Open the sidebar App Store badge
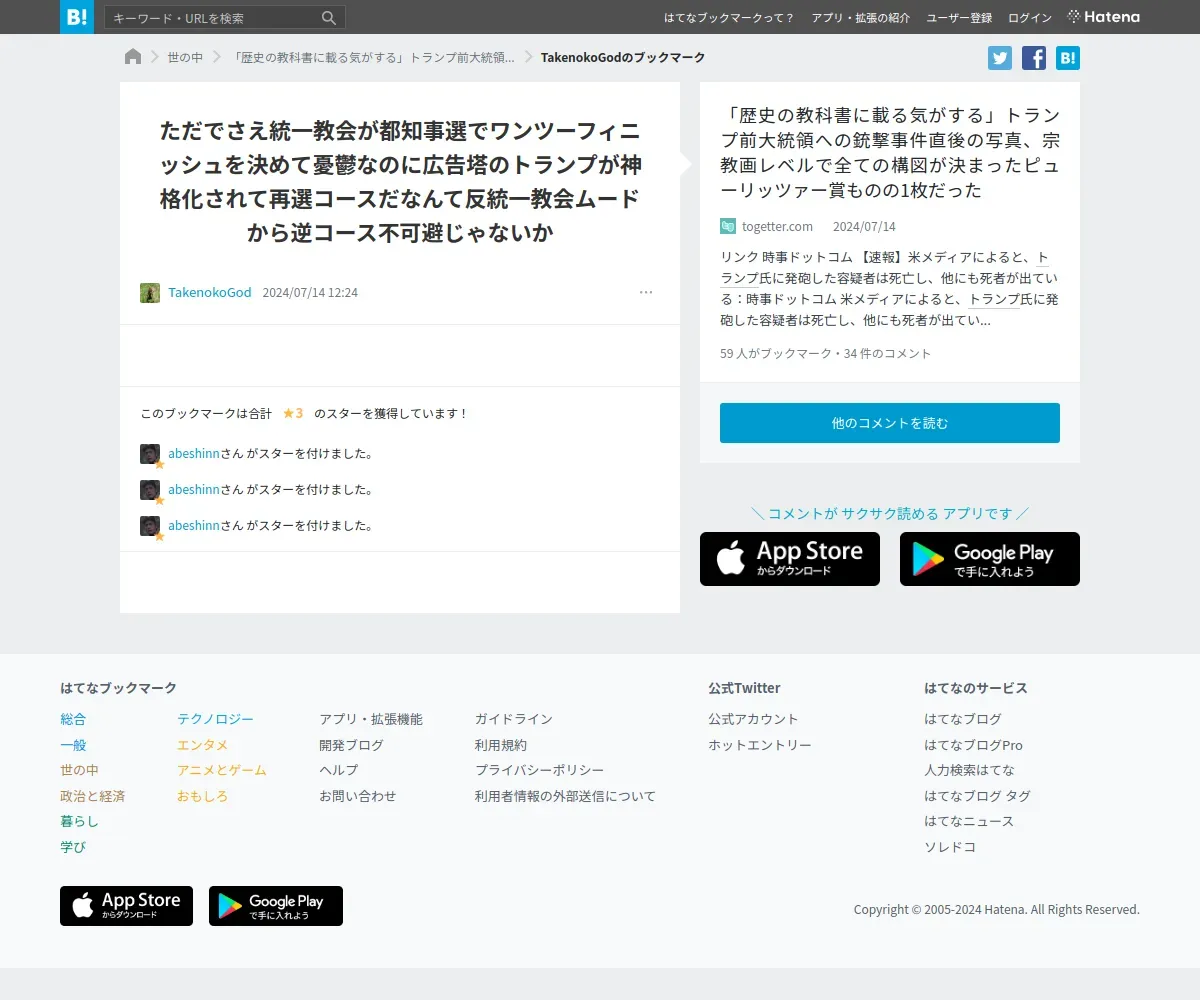1200x1000 pixels. [790, 559]
